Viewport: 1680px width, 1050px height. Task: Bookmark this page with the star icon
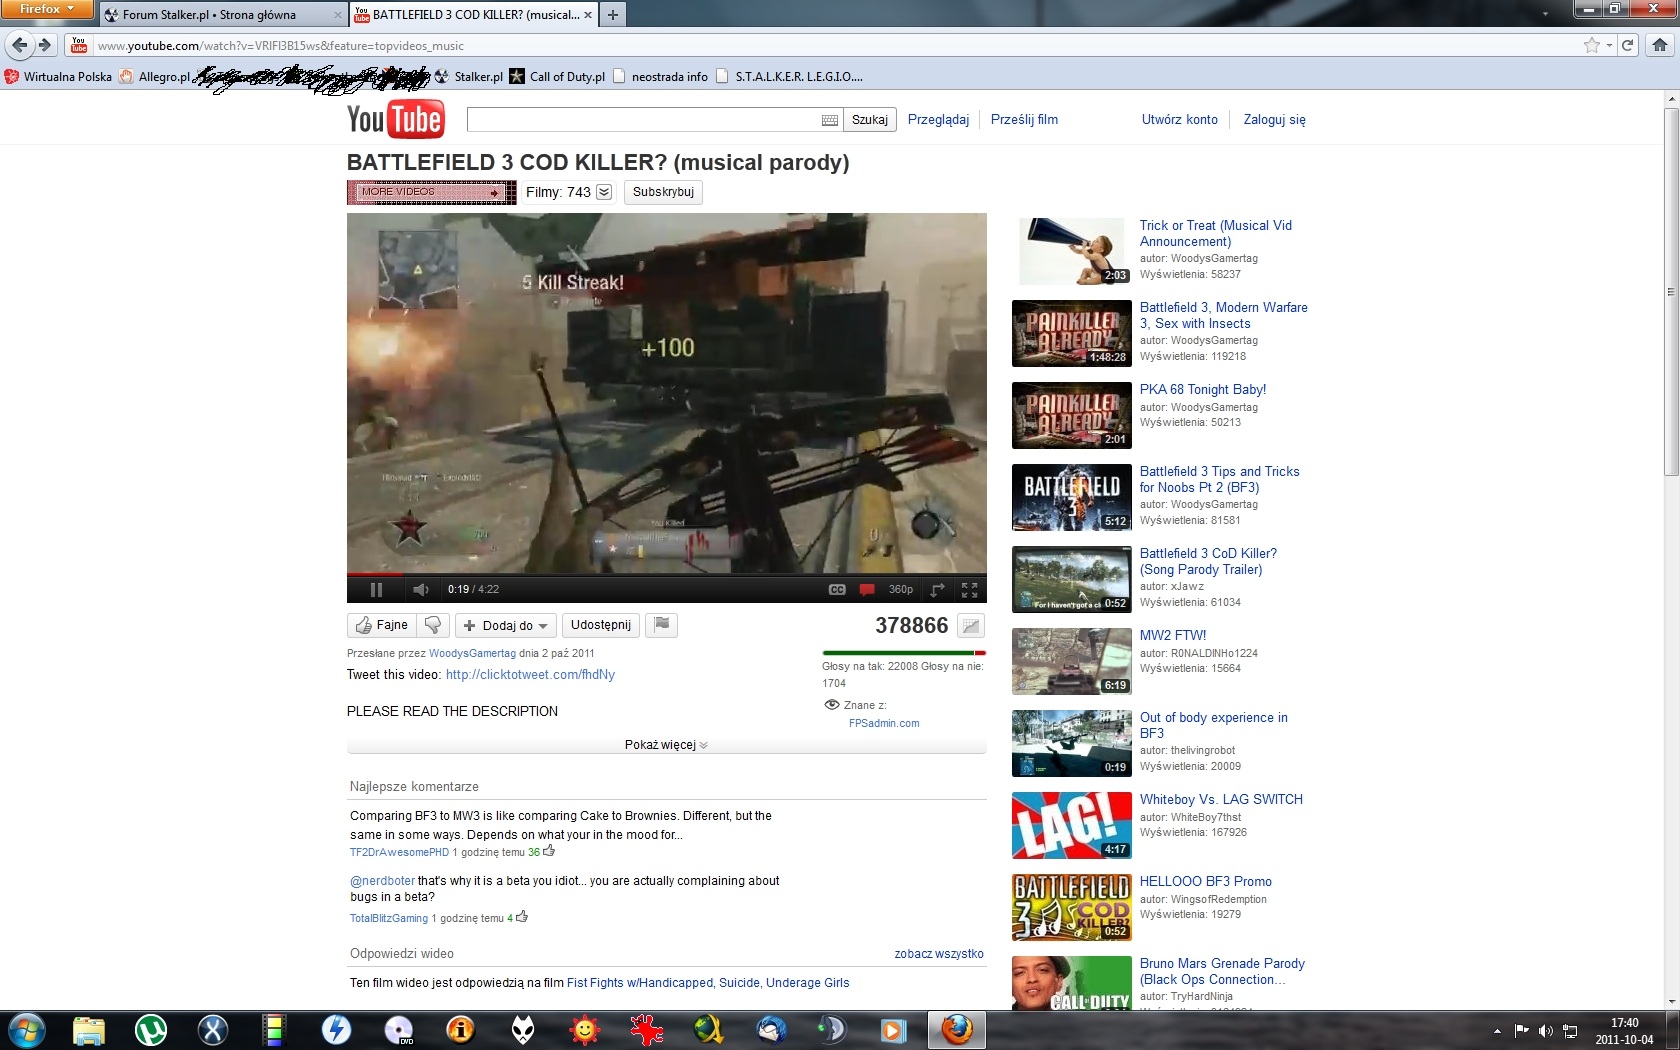(x=1591, y=45)
